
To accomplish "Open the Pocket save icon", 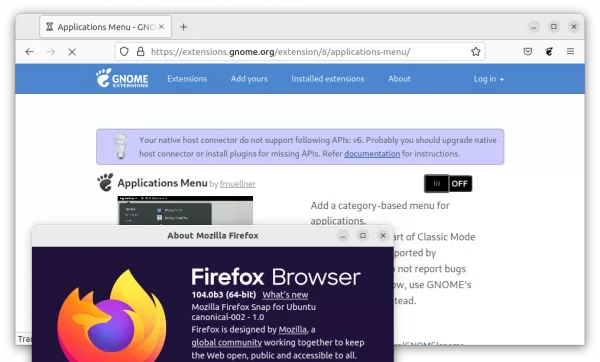I will pos(528,51).
